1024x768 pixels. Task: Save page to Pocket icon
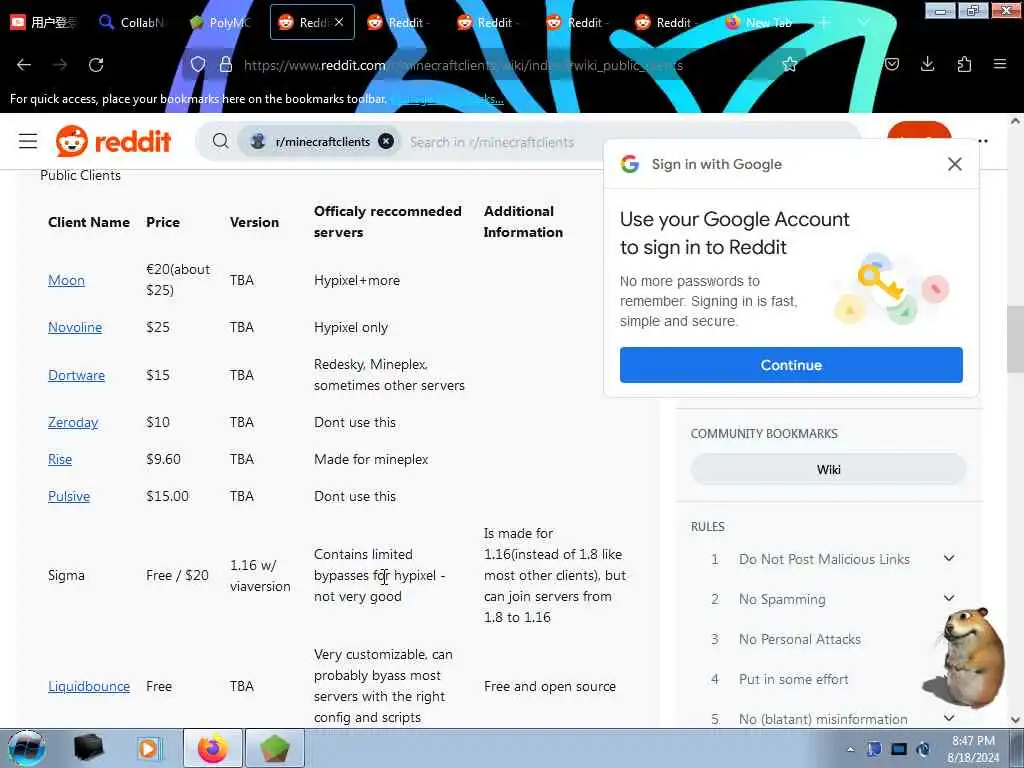892,64
